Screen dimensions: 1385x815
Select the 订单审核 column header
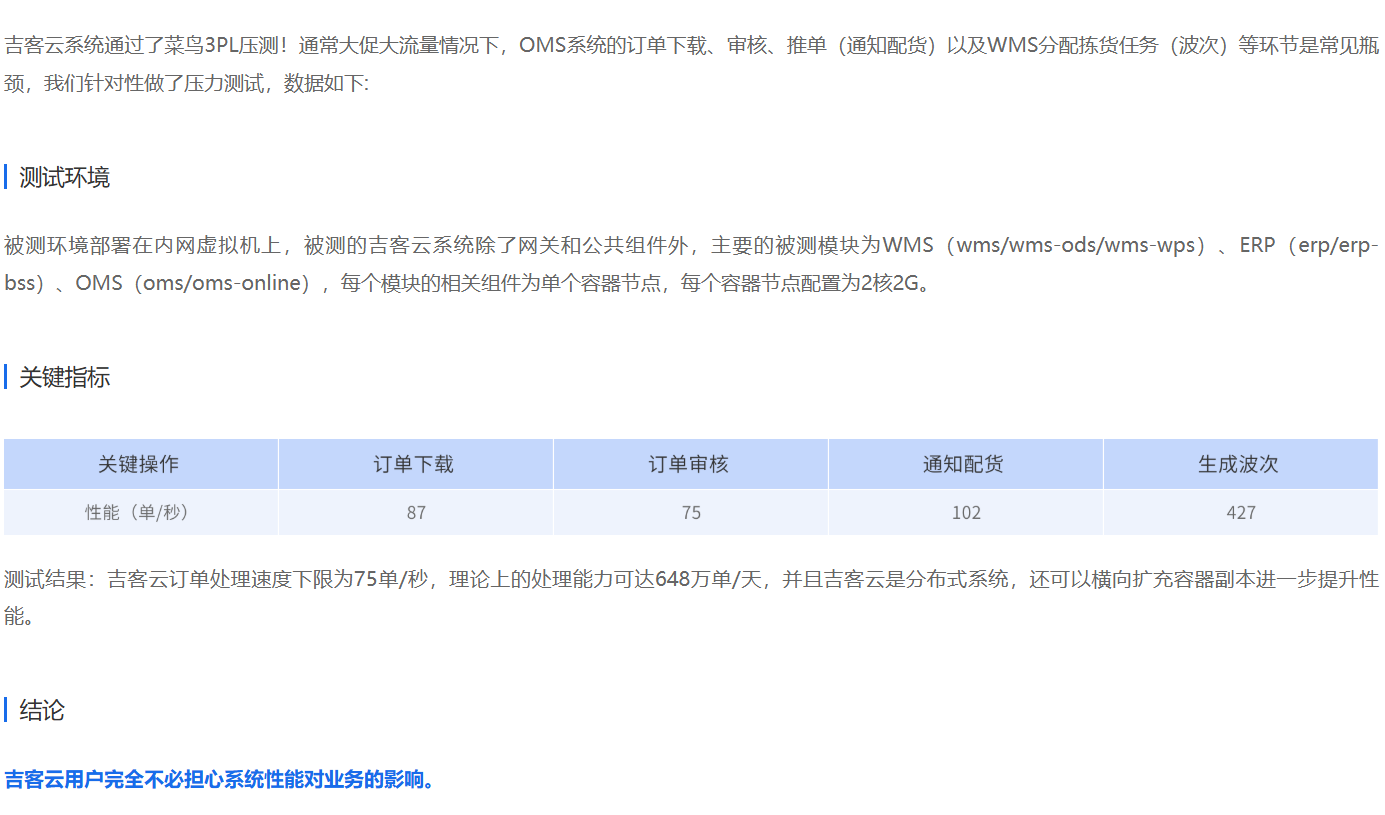(691, 464)
